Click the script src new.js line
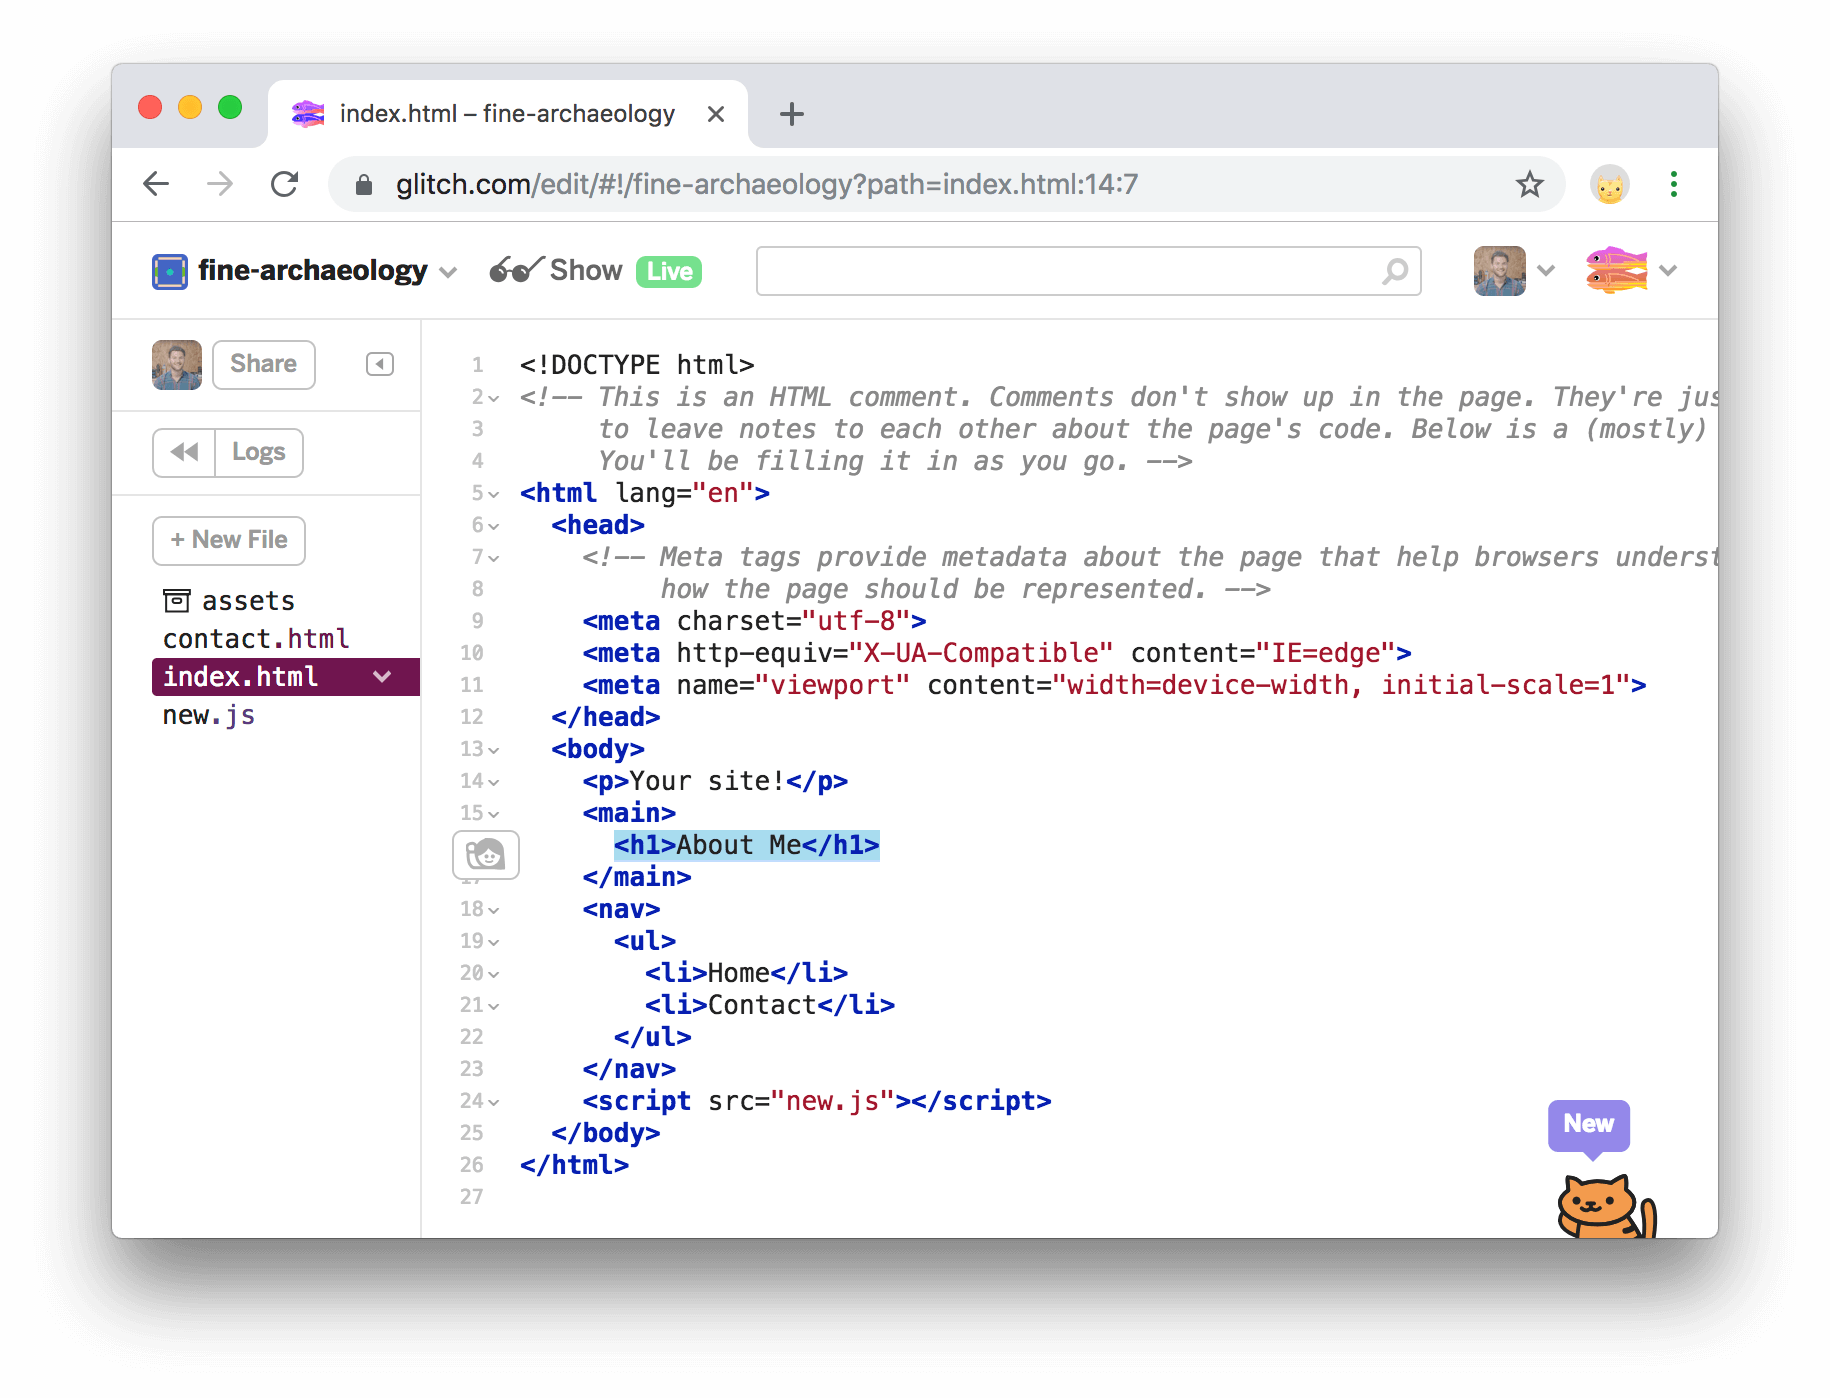1830x1398 pixels. [x=817, y=1102]
